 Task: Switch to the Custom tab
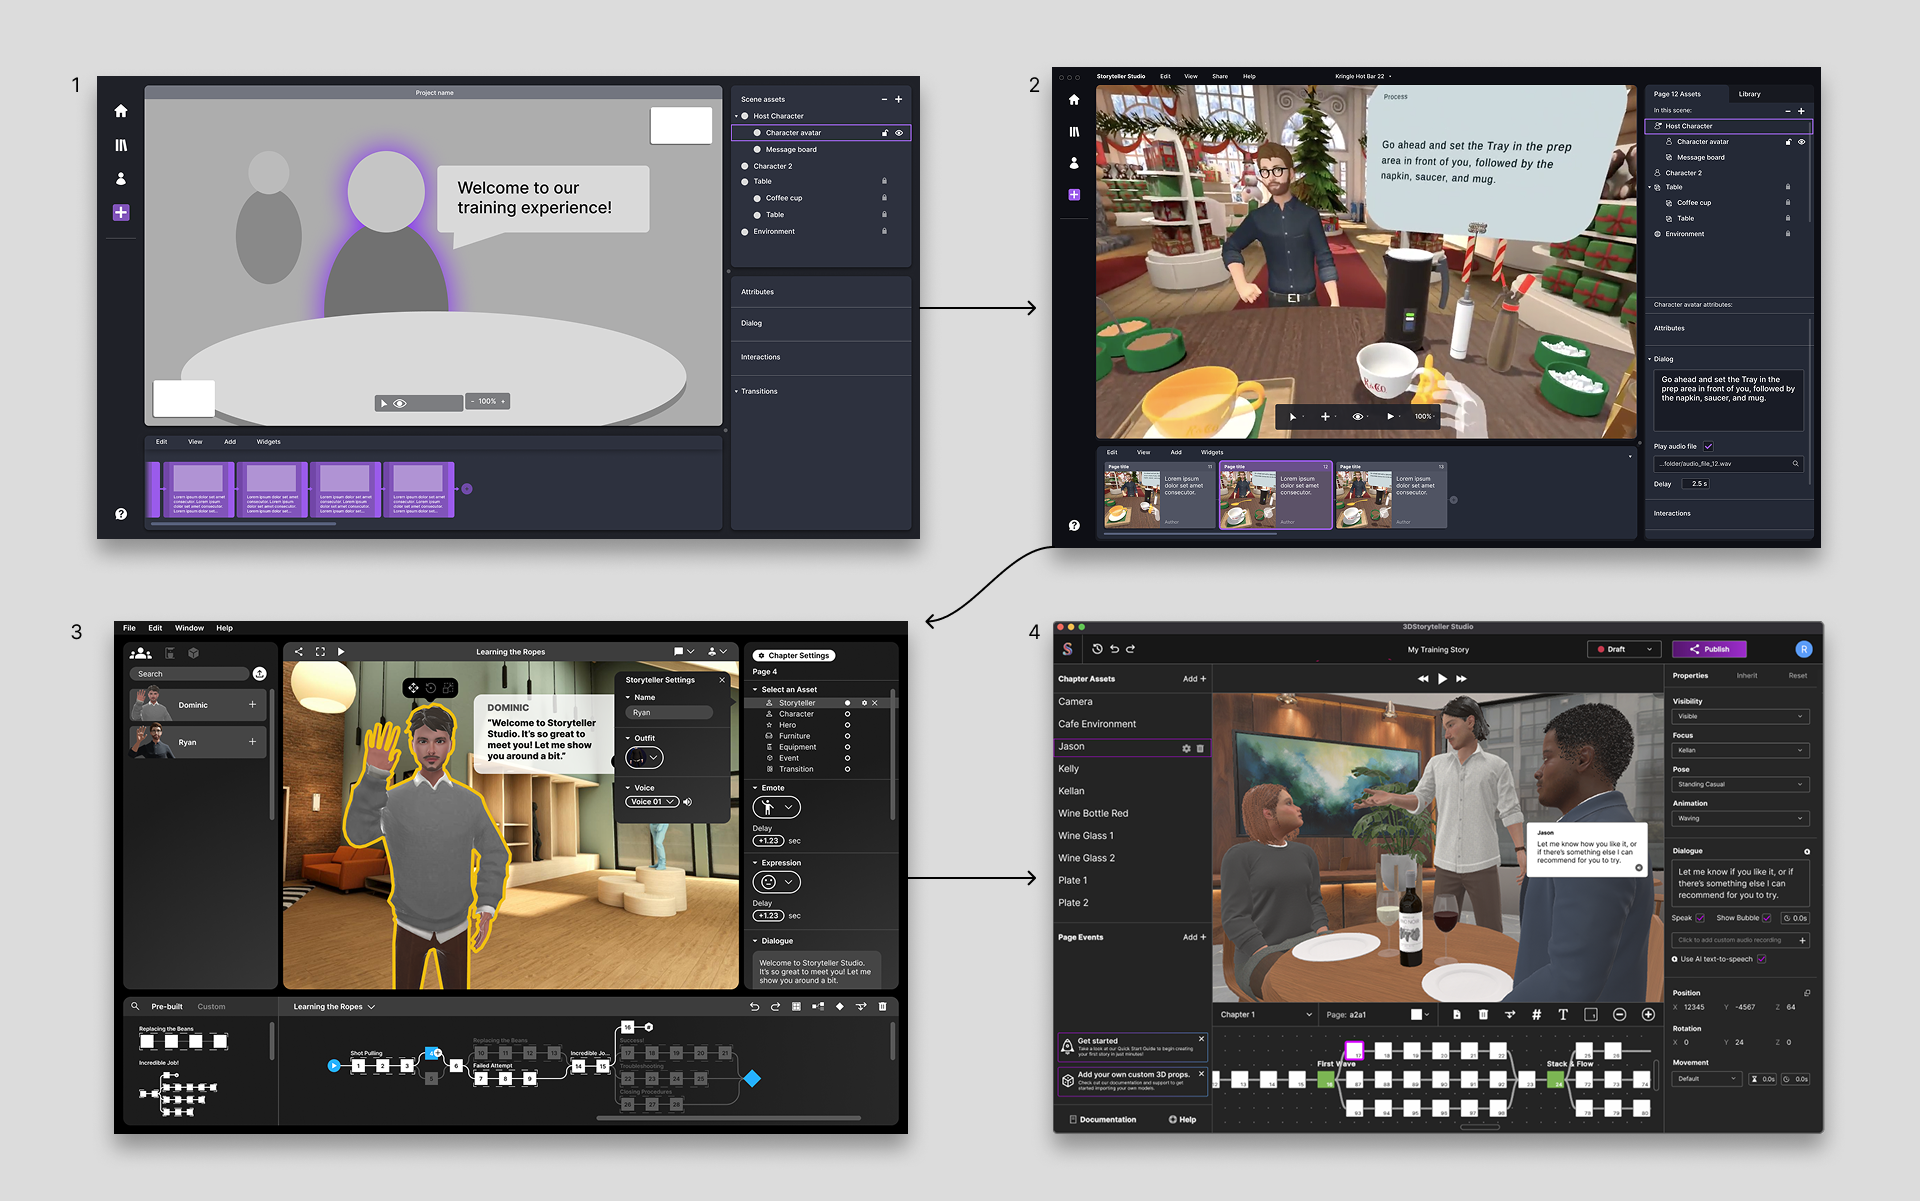pyautogui.click(x=211, y=1006)
